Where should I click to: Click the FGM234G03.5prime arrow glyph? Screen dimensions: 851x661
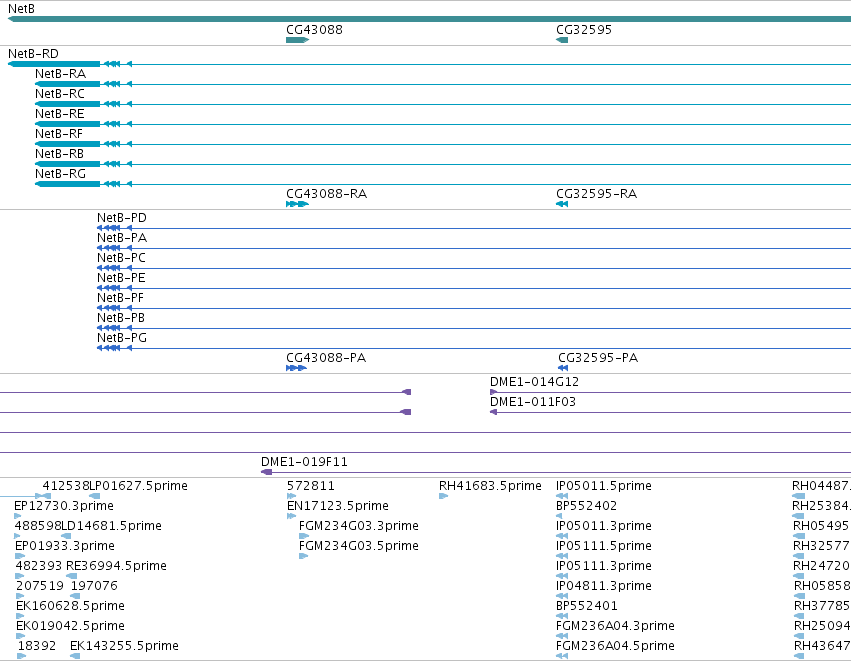click(x=303, y=556)
